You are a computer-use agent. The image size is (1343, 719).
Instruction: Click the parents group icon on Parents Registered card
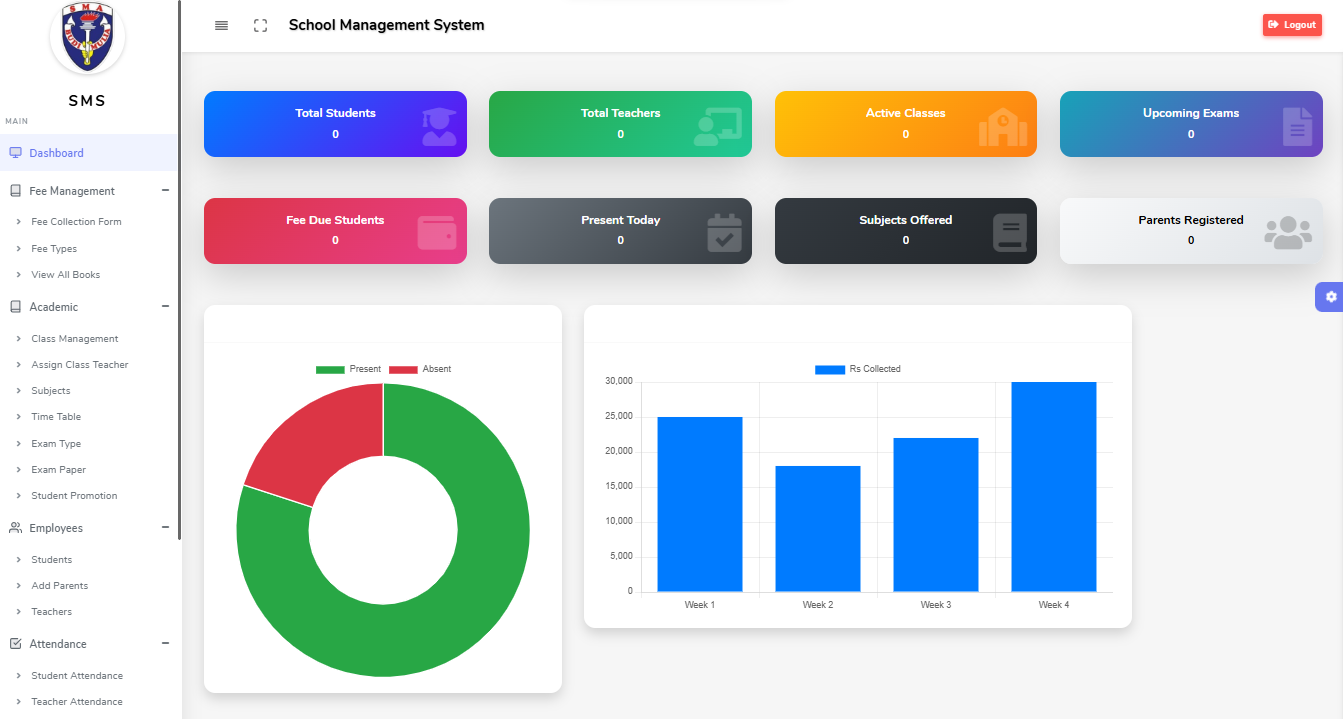[1290, 231]
